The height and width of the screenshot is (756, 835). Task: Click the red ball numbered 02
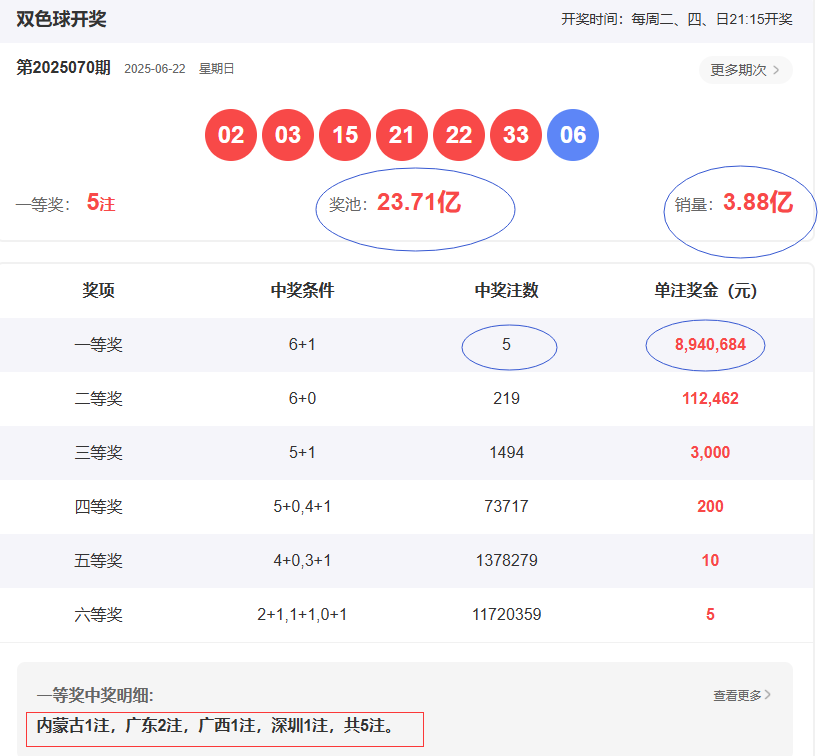click(x=231, y=135)
